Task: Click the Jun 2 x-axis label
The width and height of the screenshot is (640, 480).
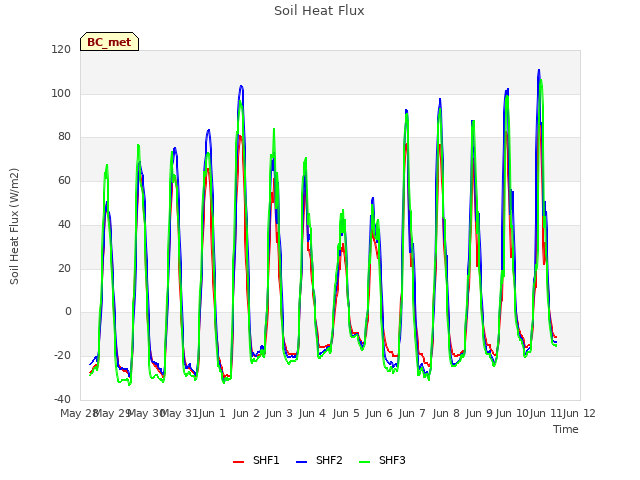Action: click(x=246, y=413)
